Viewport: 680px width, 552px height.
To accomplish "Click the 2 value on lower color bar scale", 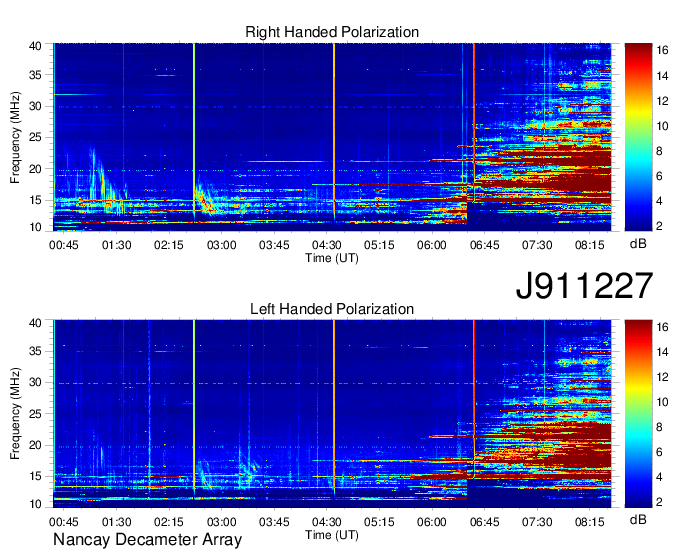I will 659,503.
